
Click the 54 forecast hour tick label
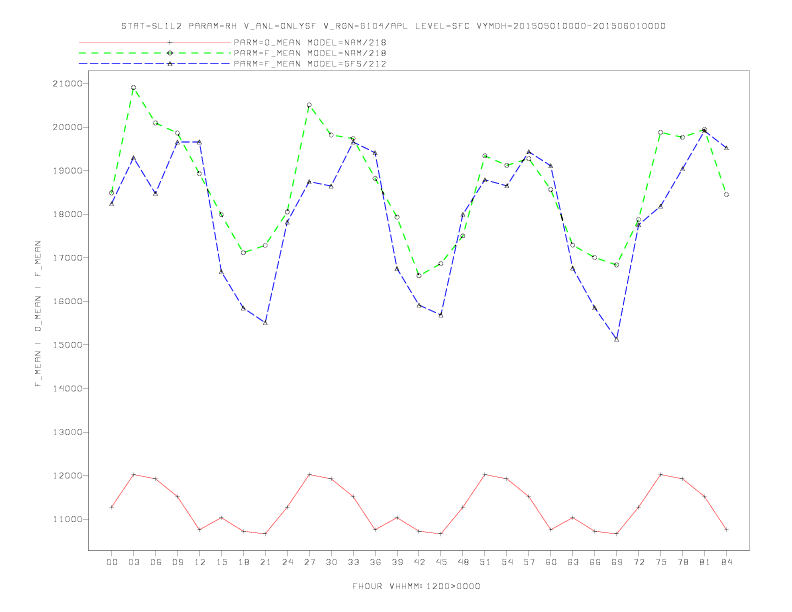[x=507, y=562]
